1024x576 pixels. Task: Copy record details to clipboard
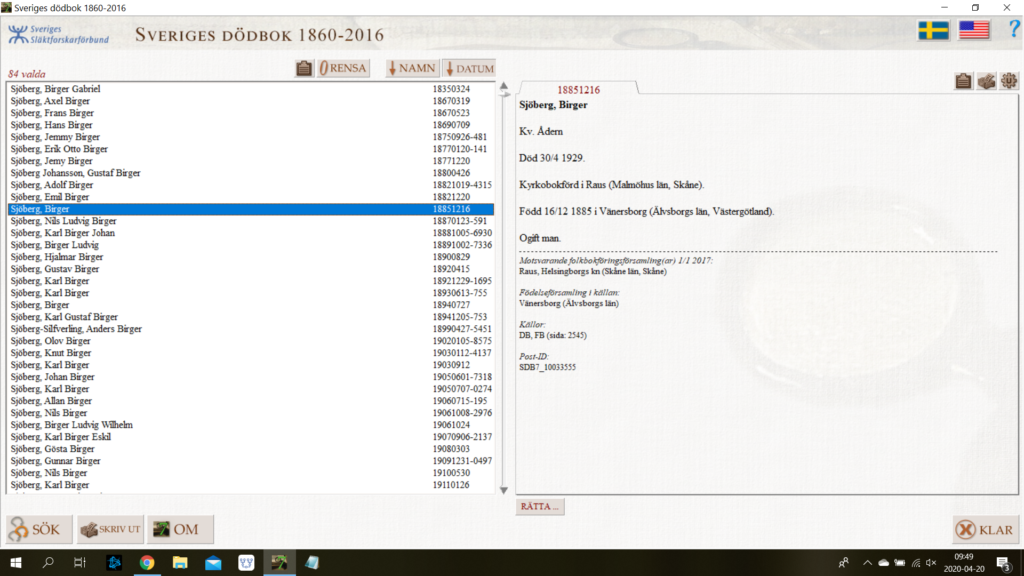(963, 81)
